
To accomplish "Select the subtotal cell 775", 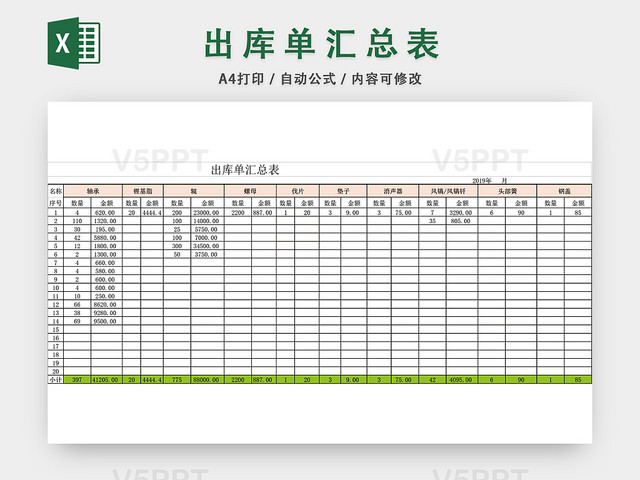I will (x=177, y=380).
